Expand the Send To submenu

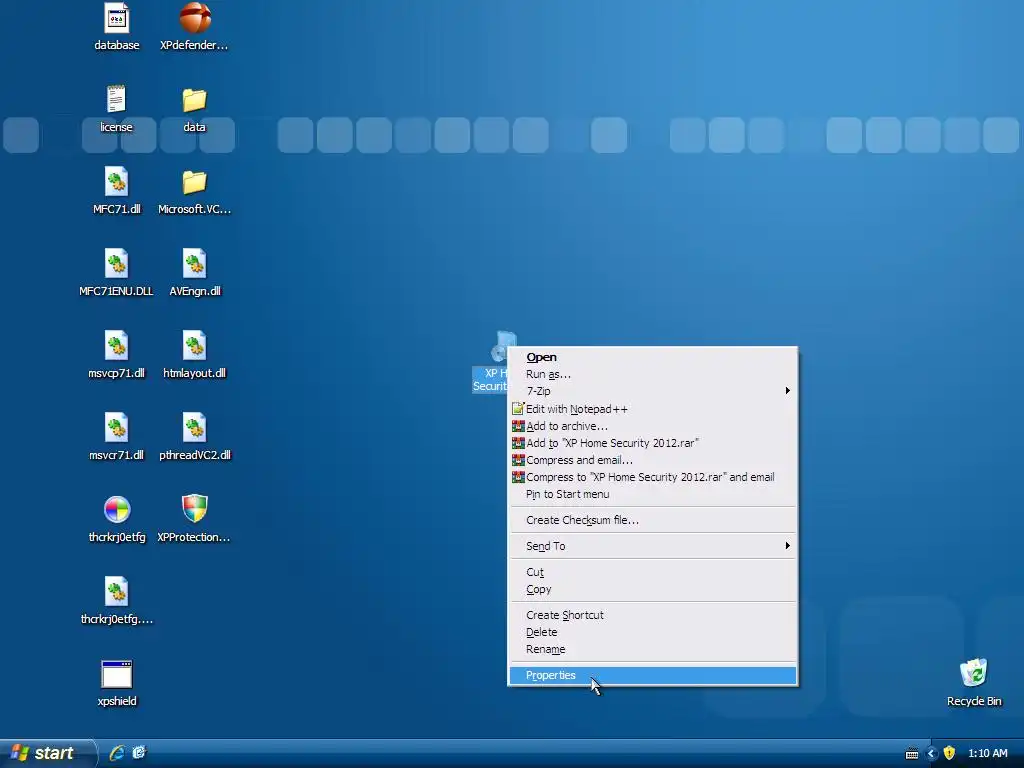[652, 546]
